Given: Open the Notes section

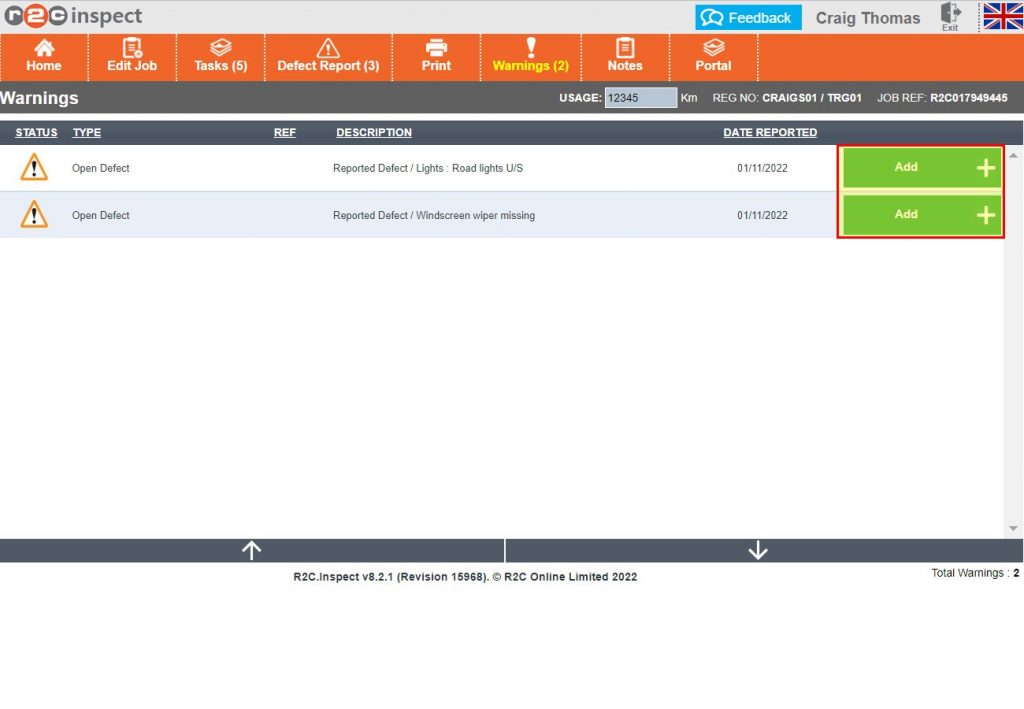Looking at the screenshot, I should [625, 57].
